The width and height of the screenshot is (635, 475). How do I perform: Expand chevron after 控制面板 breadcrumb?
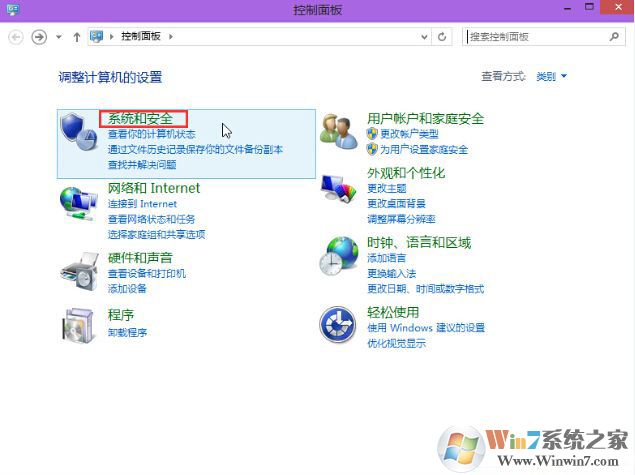pos(170,36)
